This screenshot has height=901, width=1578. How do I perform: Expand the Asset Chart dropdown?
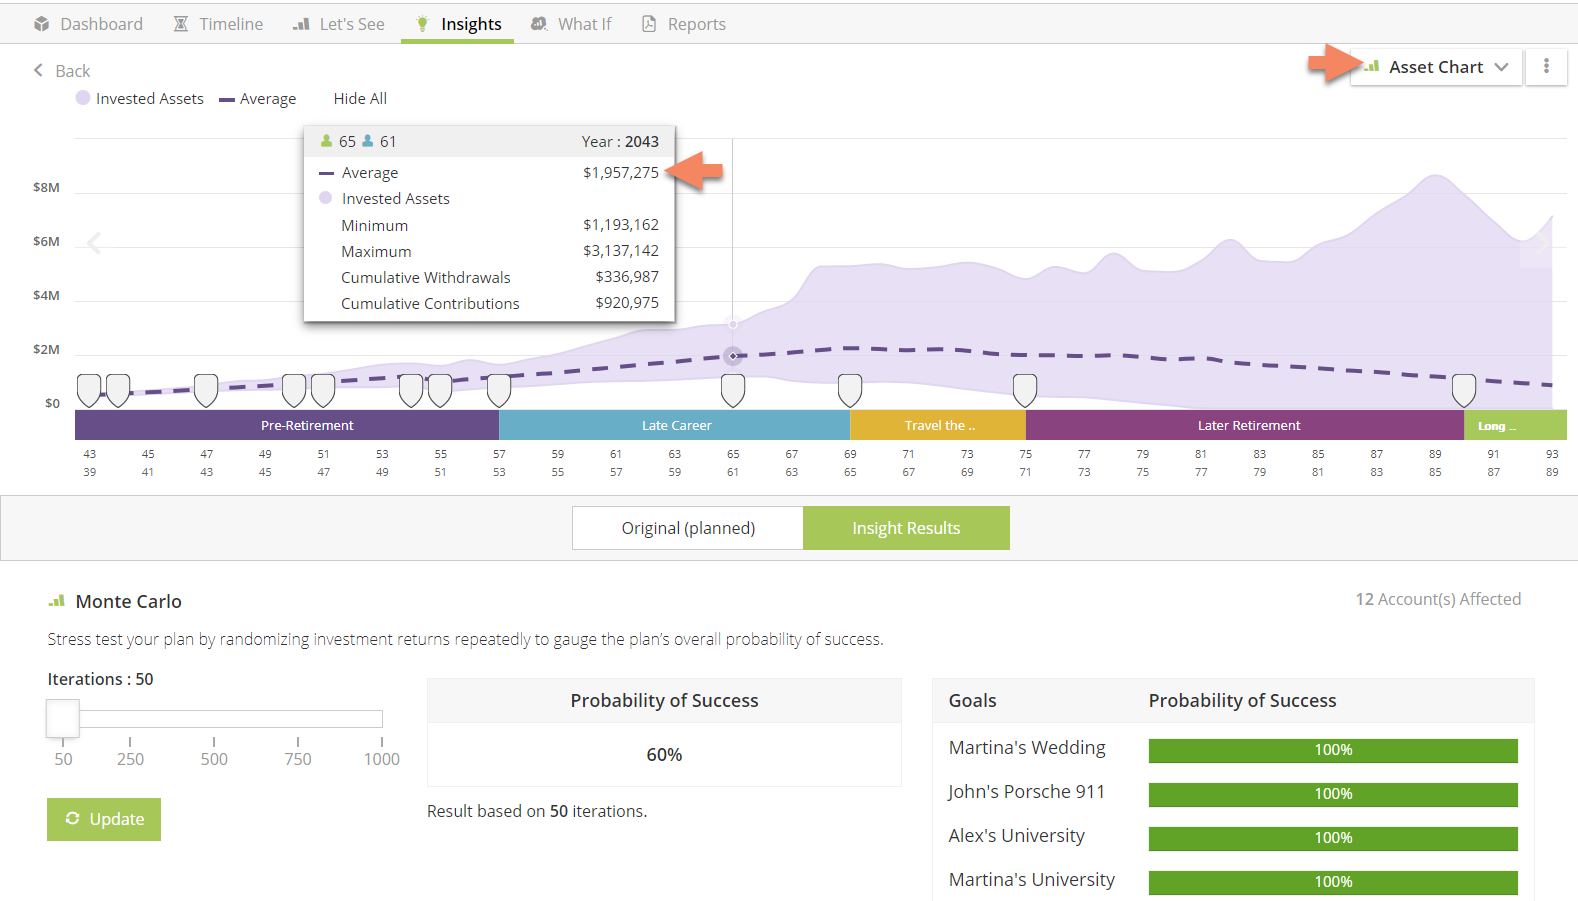(x=1436, y=67)
